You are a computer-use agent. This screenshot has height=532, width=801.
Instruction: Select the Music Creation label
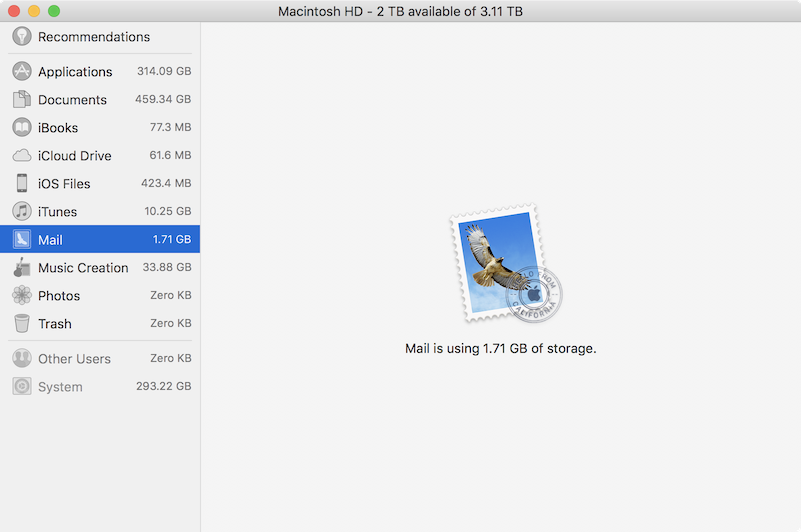pyautogui.click(x=83, y=268)
